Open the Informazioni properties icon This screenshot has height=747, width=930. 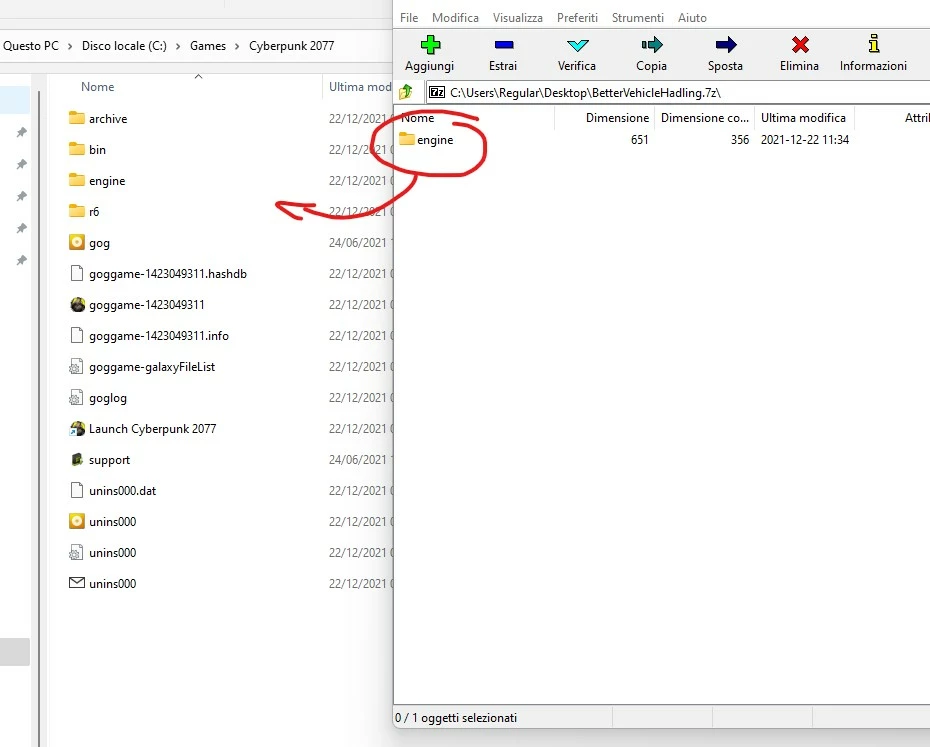(874, 45)
